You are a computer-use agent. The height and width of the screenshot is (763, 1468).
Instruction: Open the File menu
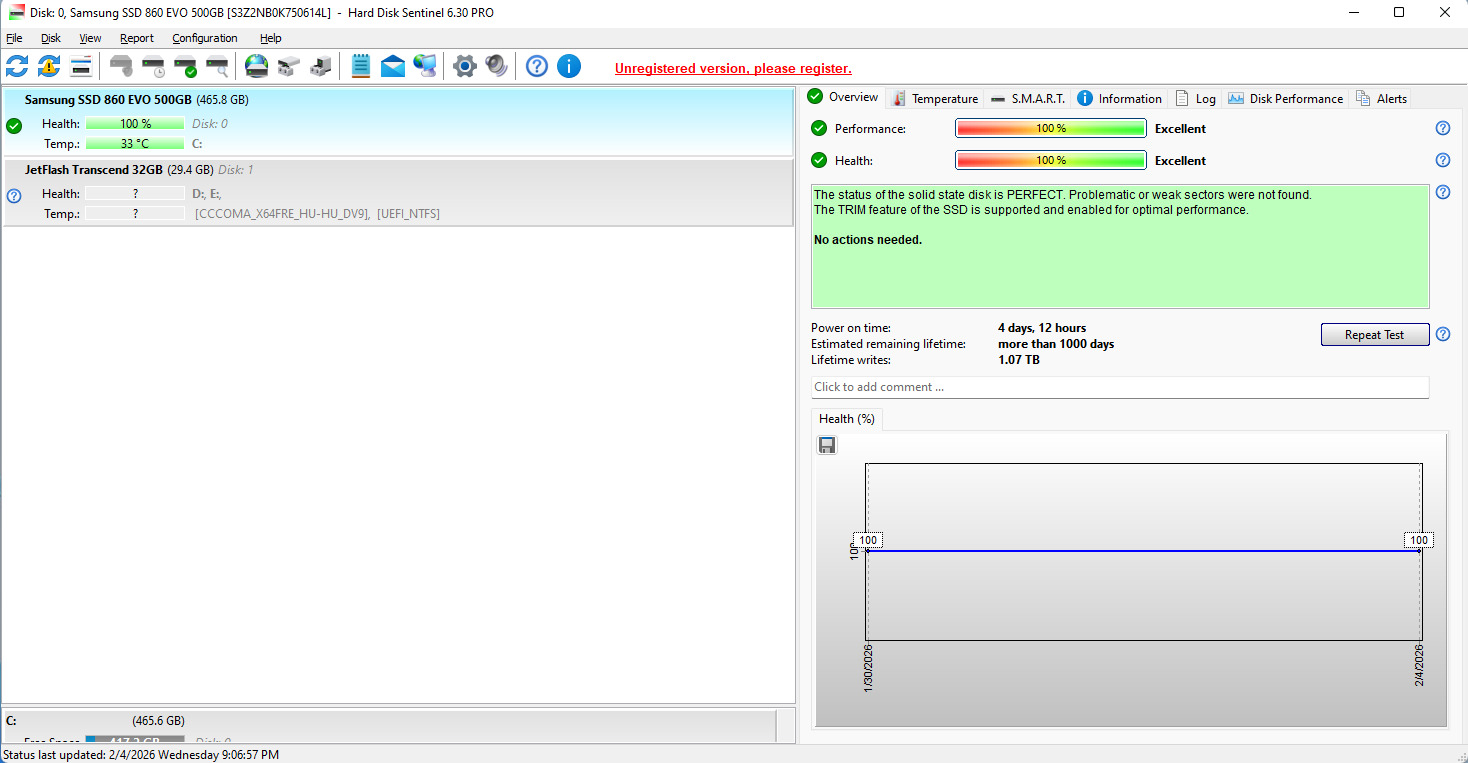[x=14, y=38]
